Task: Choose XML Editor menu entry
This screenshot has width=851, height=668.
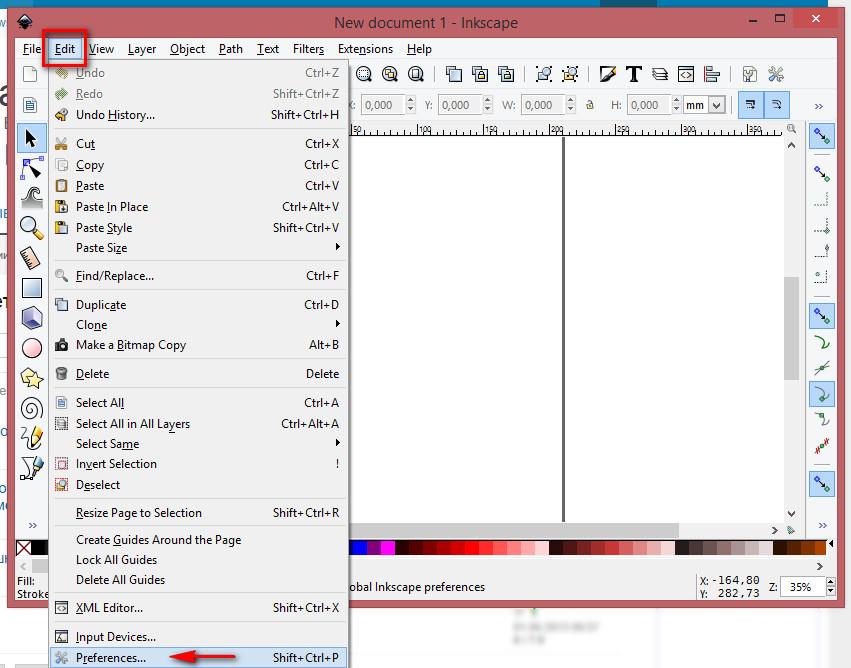Action: click(x=198, y=608)
